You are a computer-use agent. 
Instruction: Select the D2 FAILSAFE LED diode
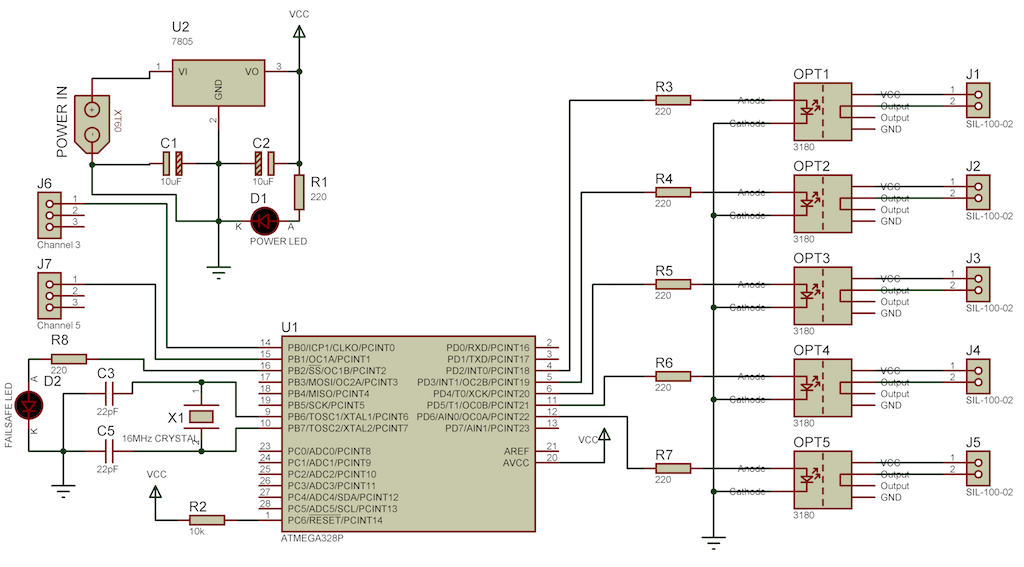[29, 405]
